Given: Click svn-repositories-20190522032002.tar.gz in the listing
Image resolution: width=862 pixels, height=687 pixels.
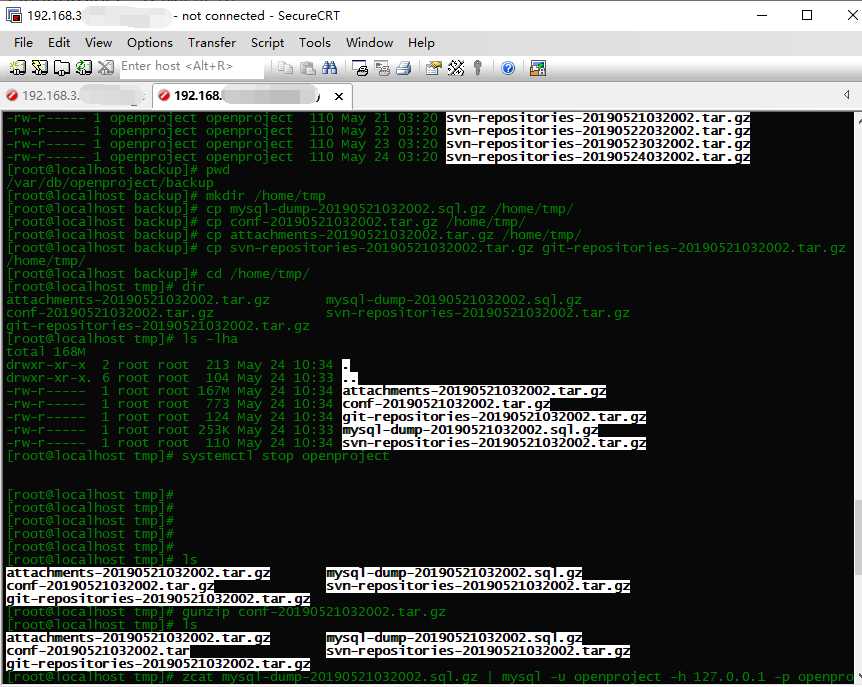Looking at the screenshot, I should click(x=598, y=131).
